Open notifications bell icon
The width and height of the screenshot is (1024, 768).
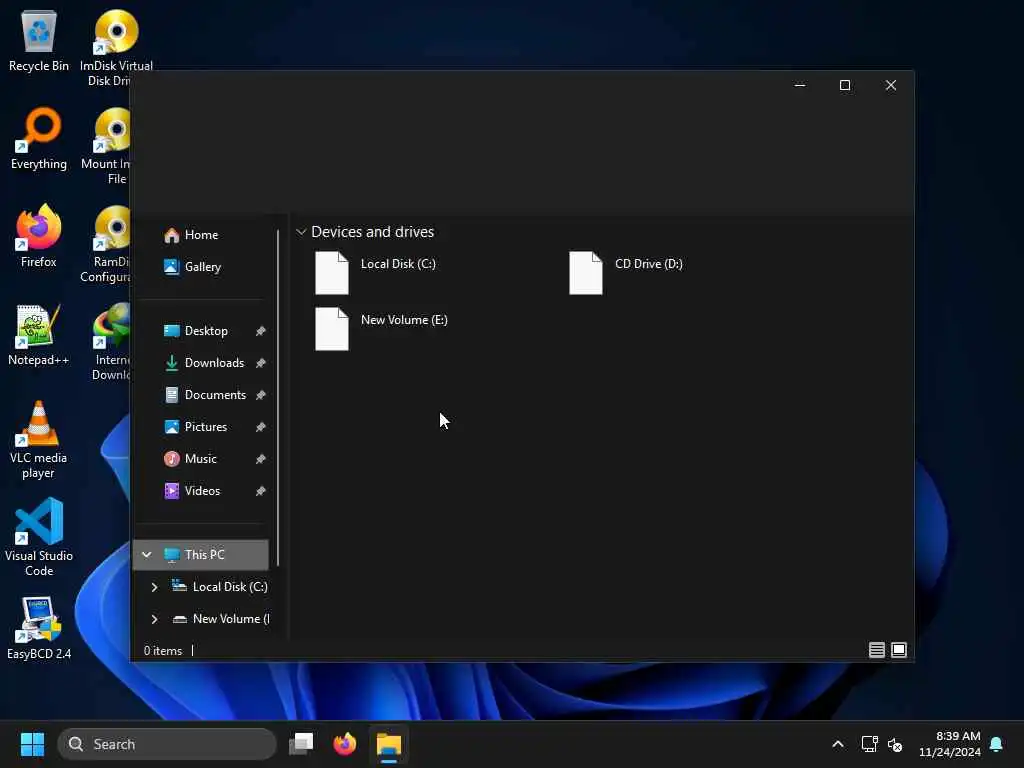pyautogui.click(x=997, y=744)
